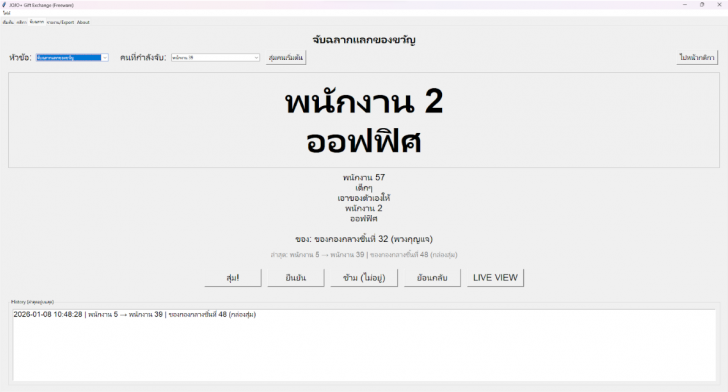Open the LIVE VIEW button
This screenshot has height=392, width=728.
(x=495, y=278)
